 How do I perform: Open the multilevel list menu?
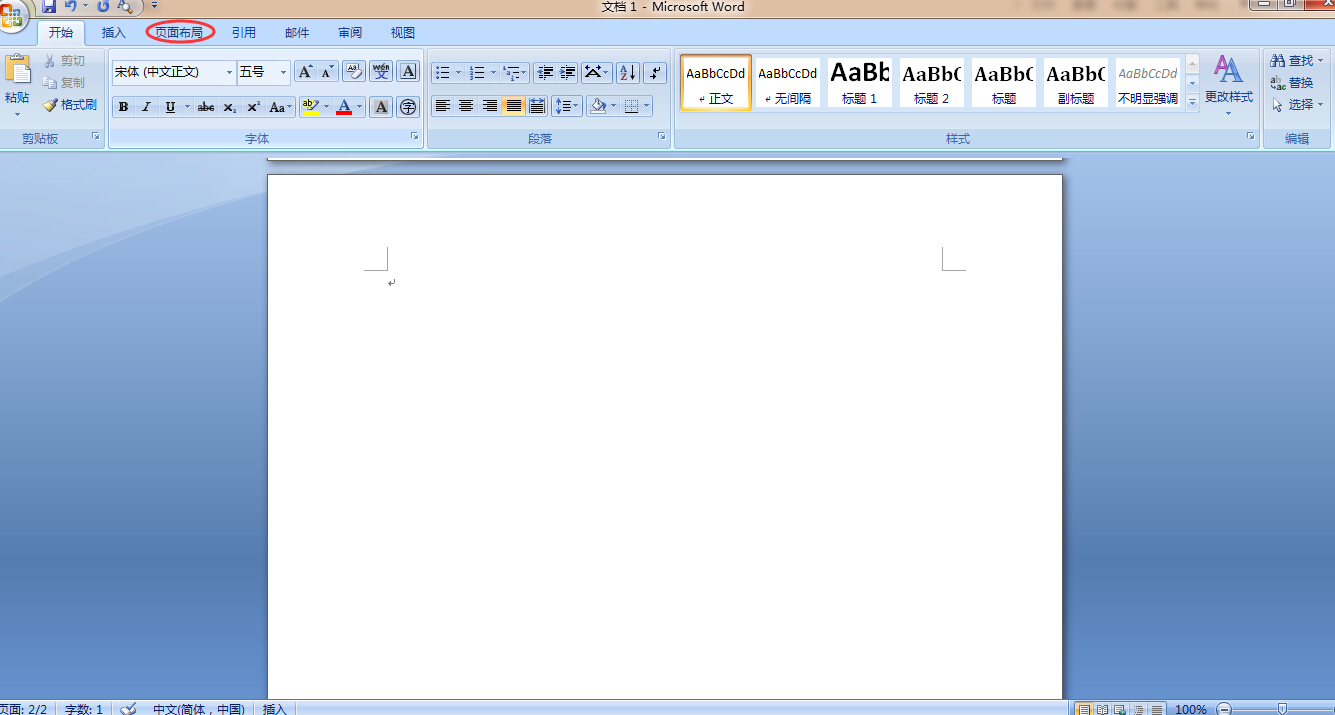click(515, 73)
